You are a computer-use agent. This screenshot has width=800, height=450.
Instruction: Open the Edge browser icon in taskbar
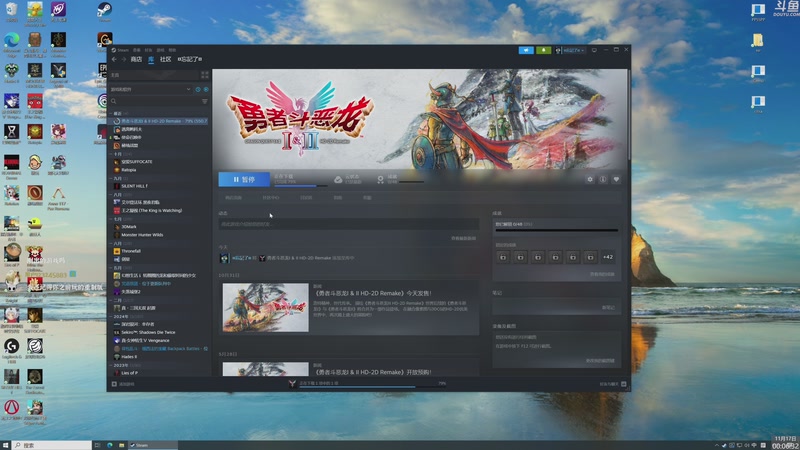coord(110,445)
